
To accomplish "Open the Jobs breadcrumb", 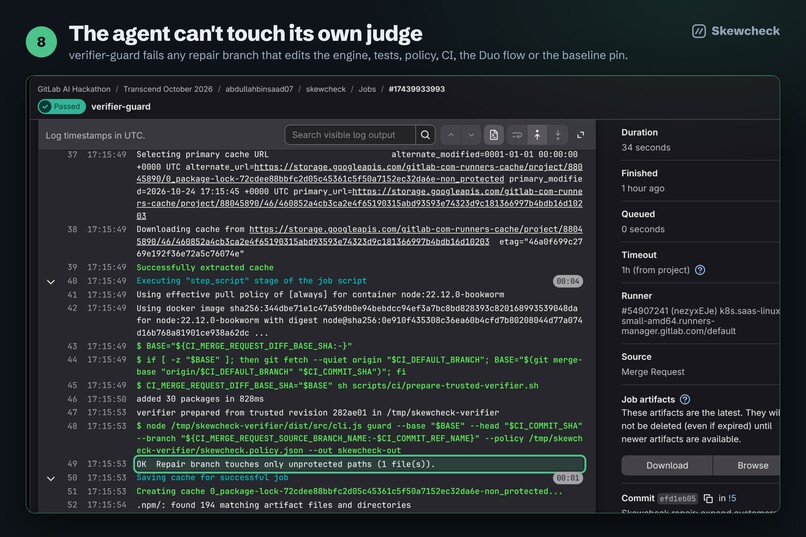I will tap(367, 89).
